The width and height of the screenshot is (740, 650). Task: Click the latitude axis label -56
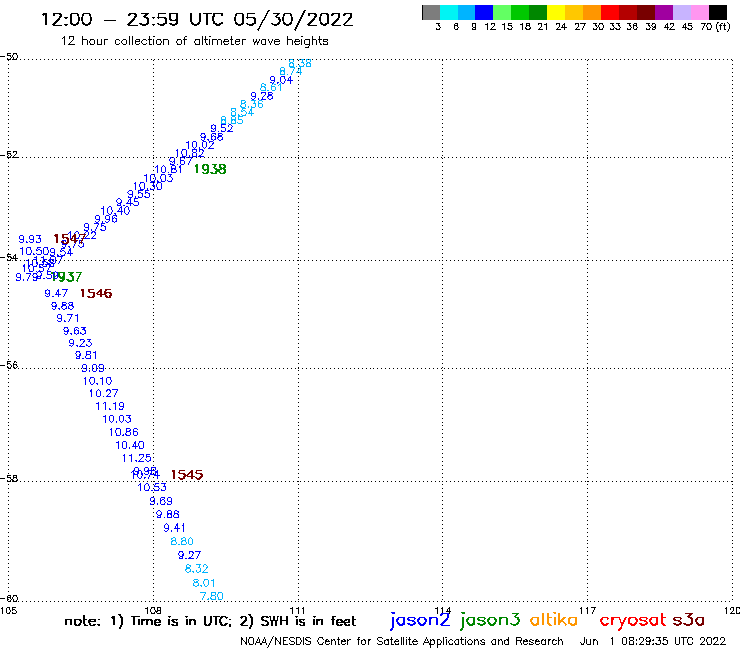[9, 365]
